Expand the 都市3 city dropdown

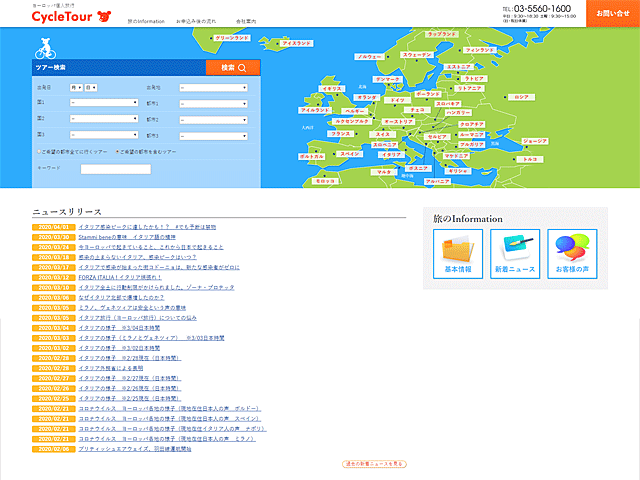click(212, 133)
